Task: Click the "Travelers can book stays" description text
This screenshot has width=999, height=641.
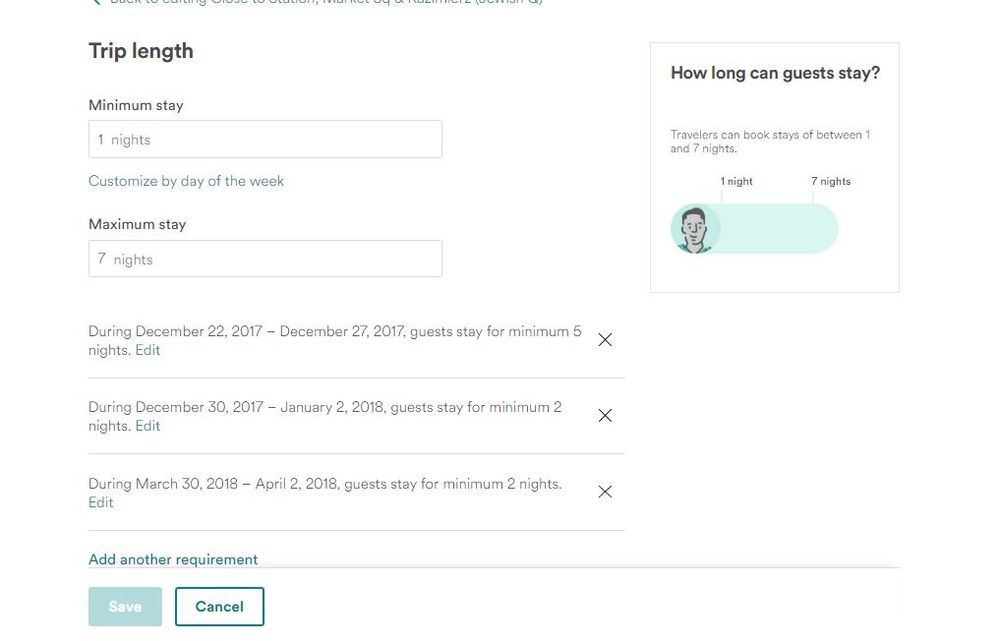Action: [770, 142]
